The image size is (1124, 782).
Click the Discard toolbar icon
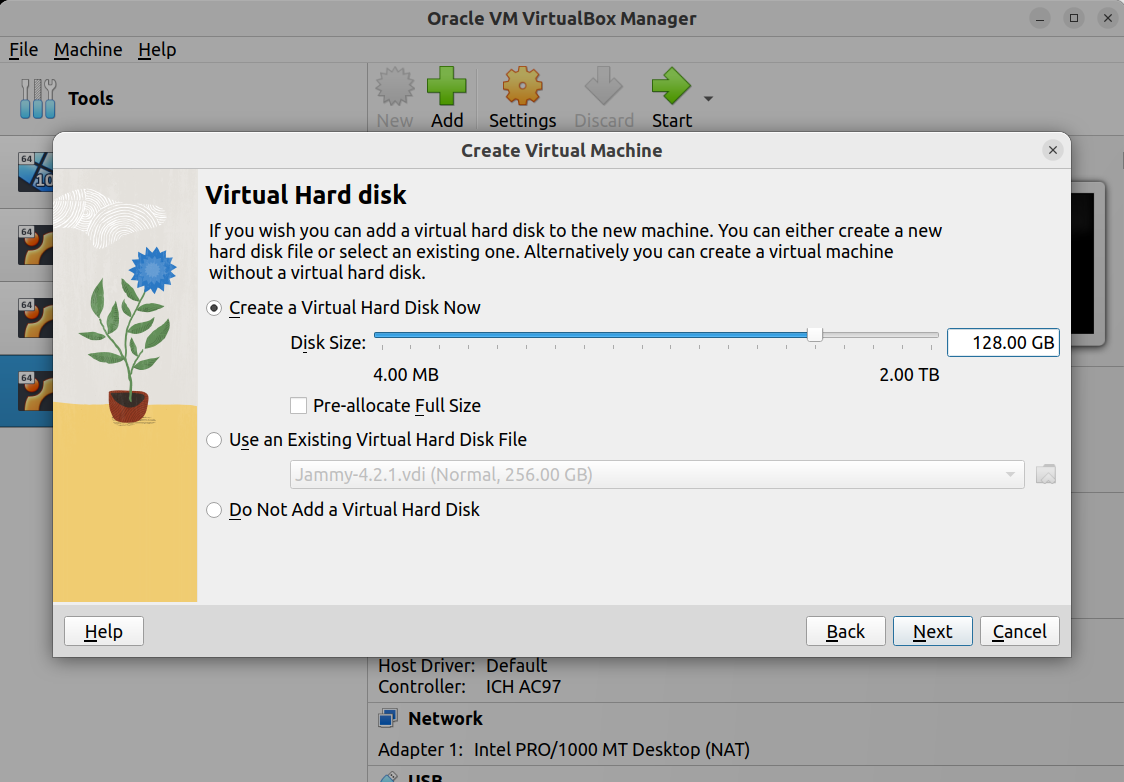[604, 87]
